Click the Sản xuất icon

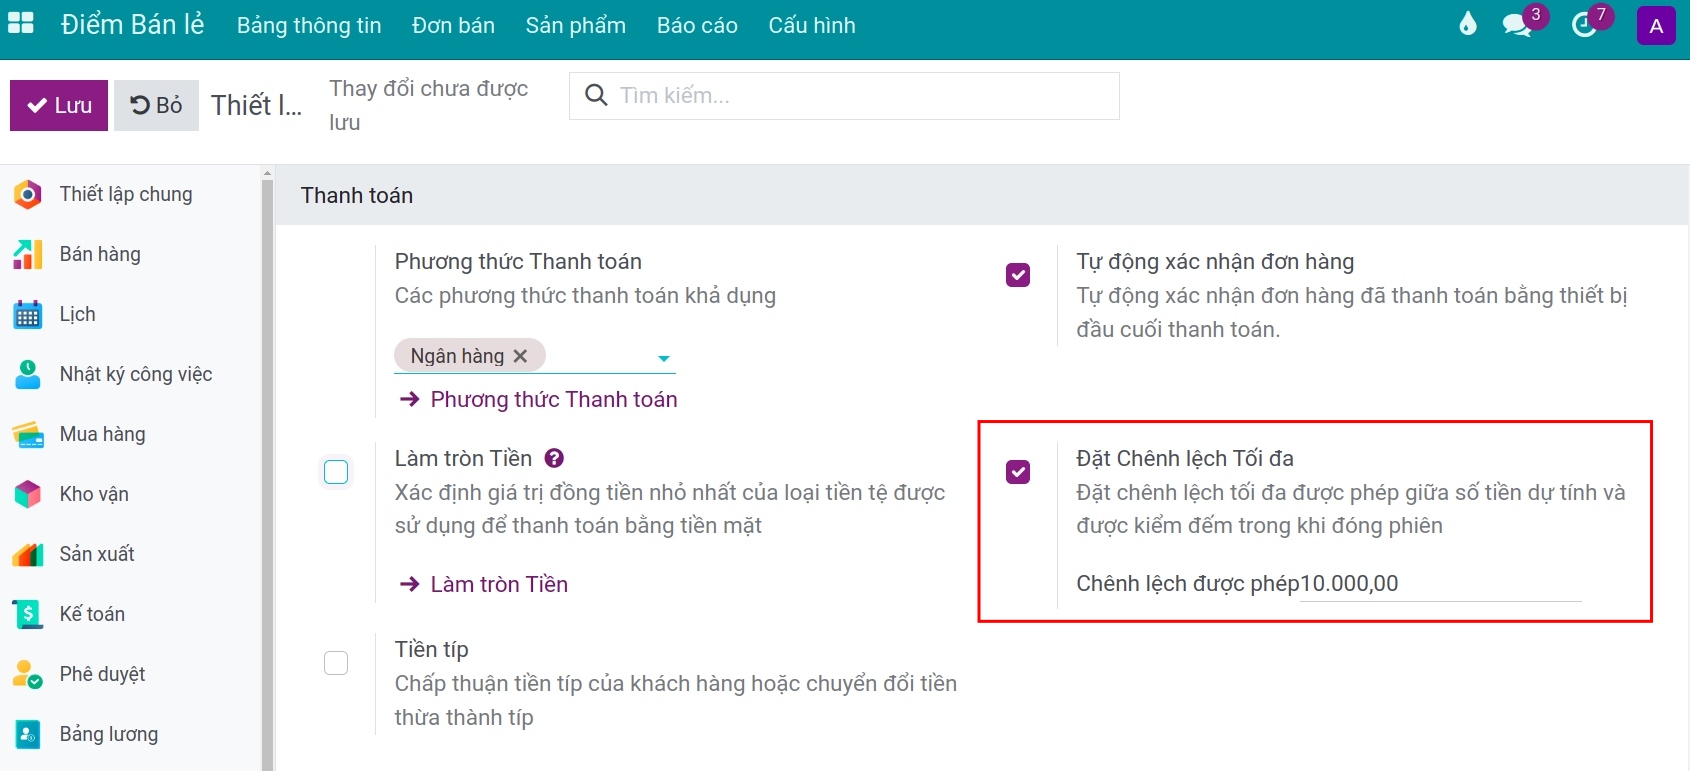28,554
